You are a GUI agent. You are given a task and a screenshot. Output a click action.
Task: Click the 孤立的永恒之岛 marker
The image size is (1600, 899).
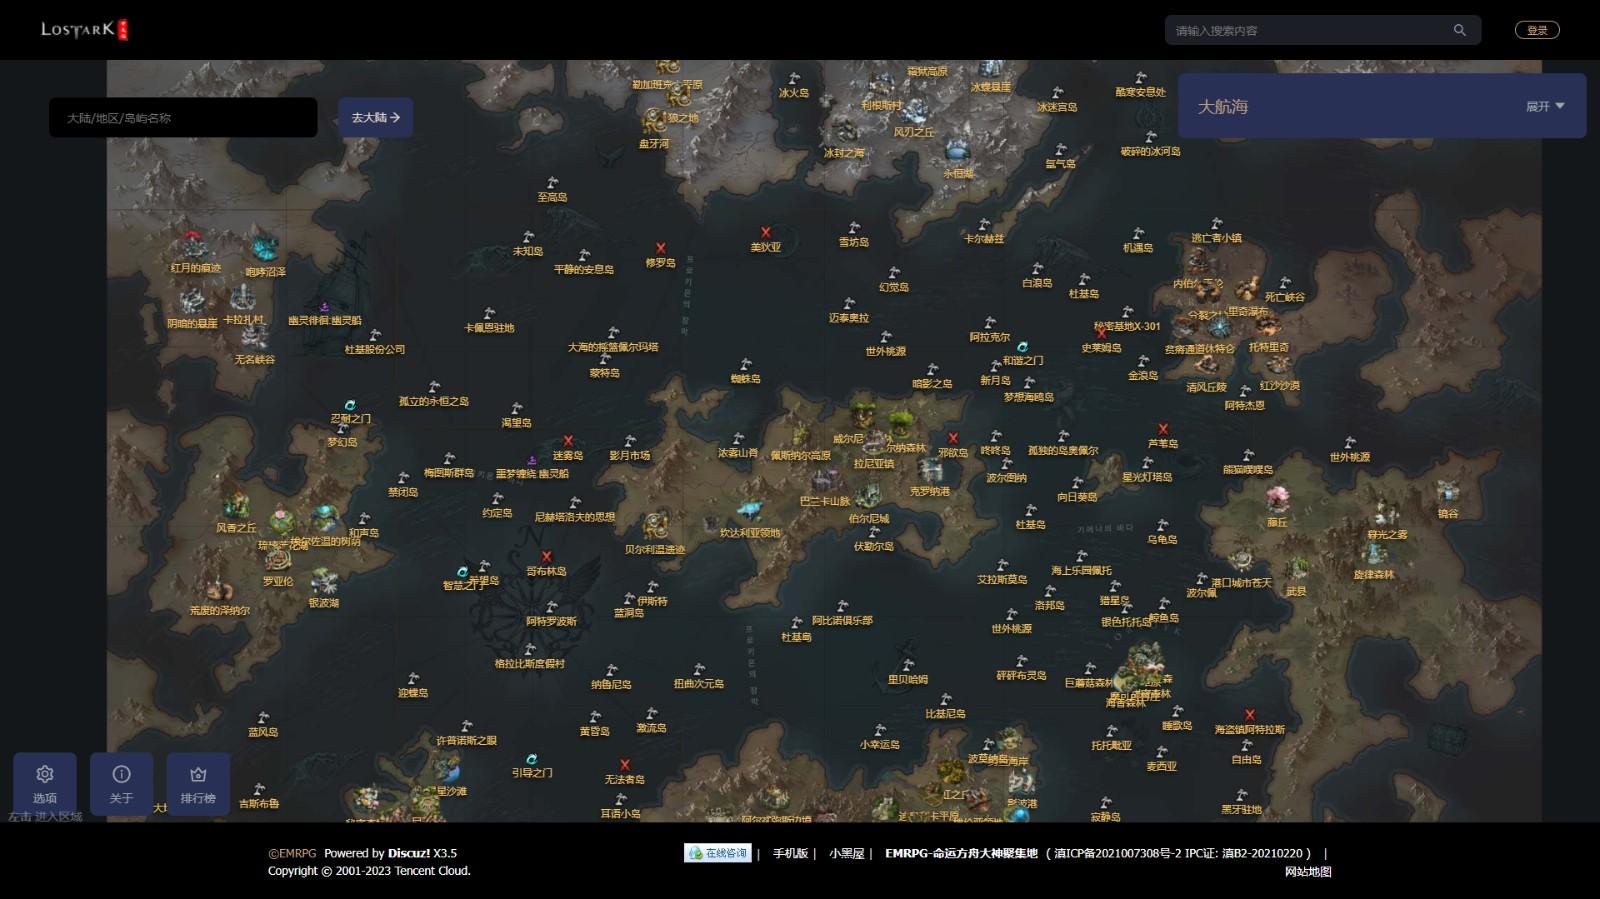434,387
